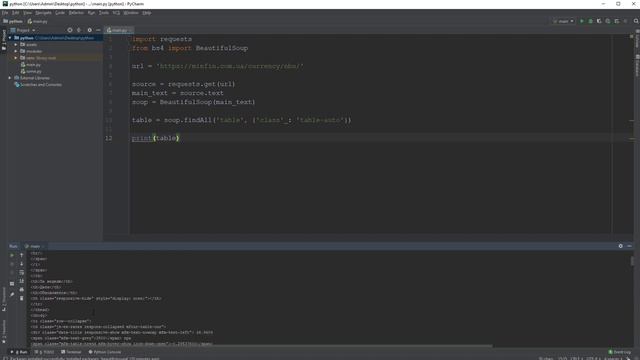Start debugging with the green bug icon

click(590, 21)
